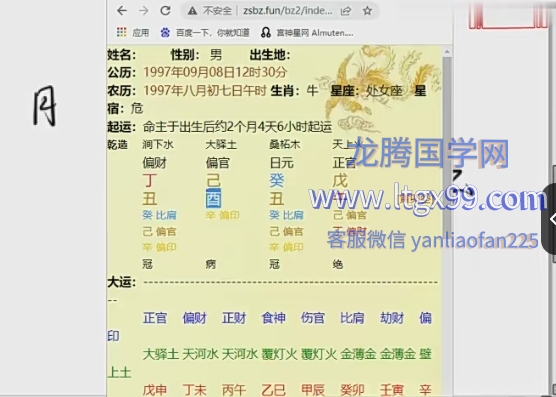
Task: Open the 宫神星网 Almuten bookmark
Action: (x=307, y=33)
